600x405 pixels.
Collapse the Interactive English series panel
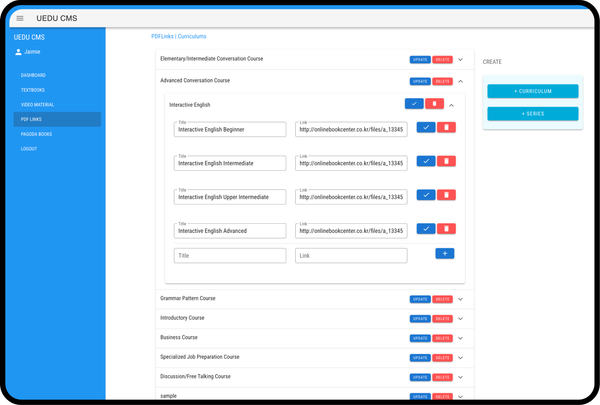pyautogui.click(x=452, y=104)
